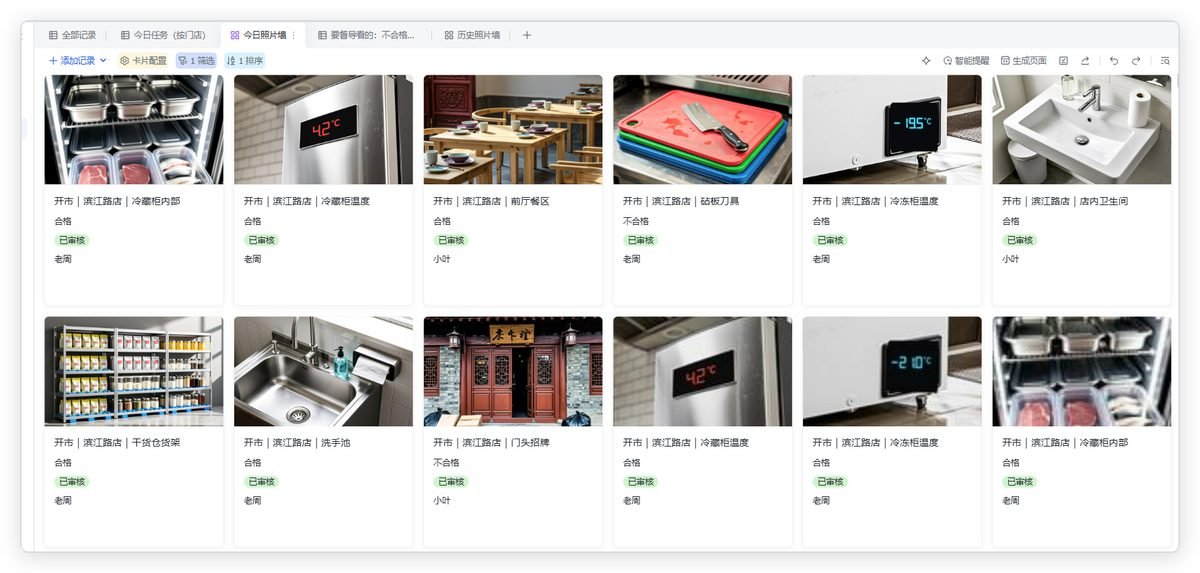This screenshot has width=1200, height=573.
Task: Open 卡片配置 card settings
Action: (143, 61)
